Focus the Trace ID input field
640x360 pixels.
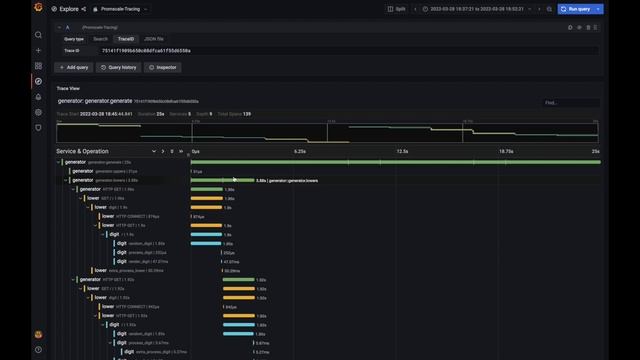349,51
